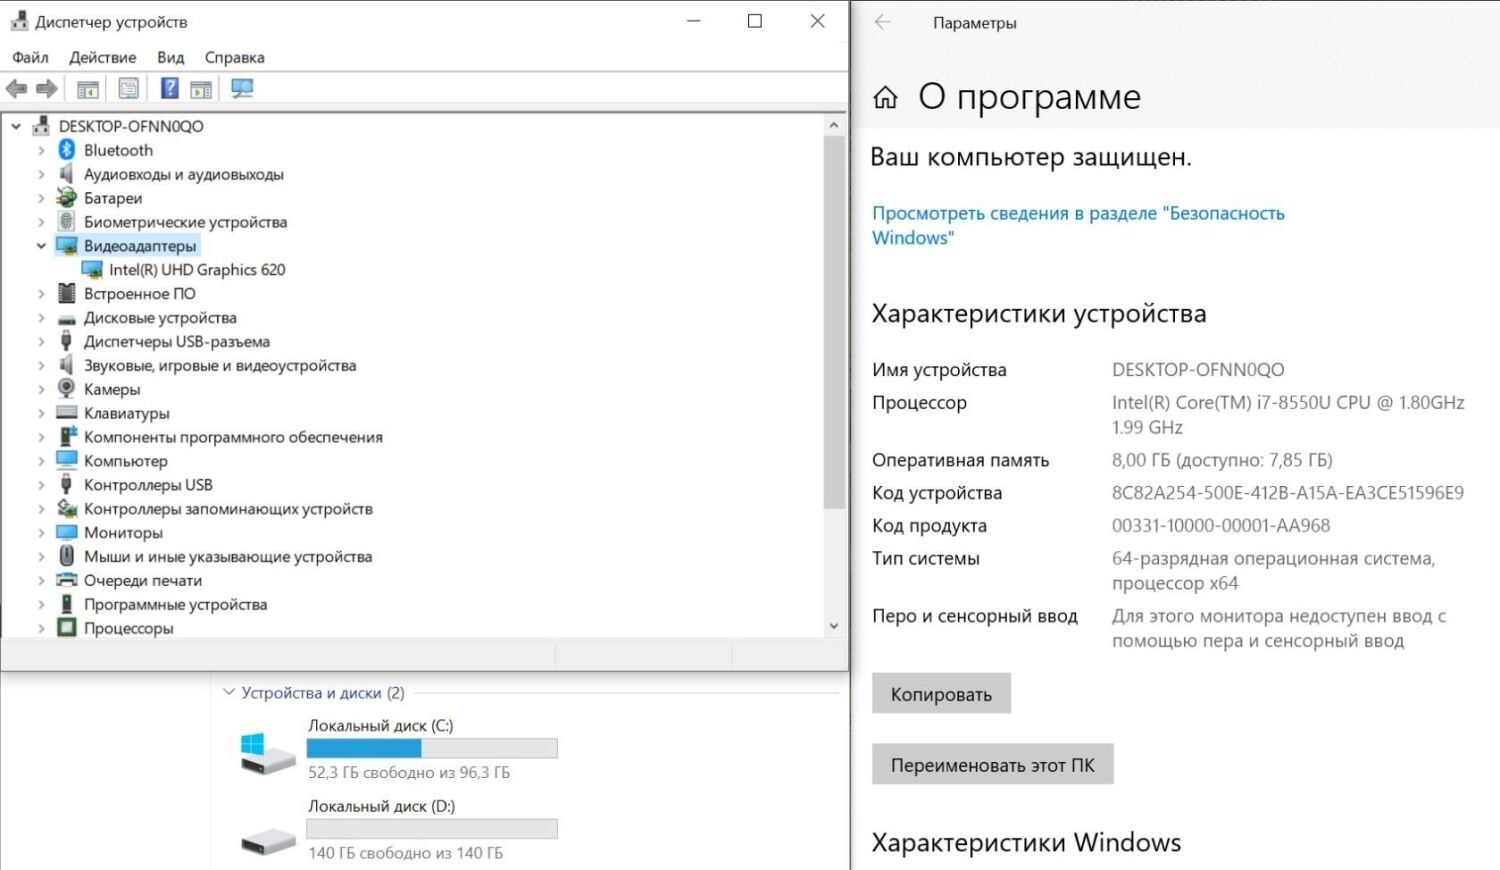This screenshot has height=870, width=1500.
Task: Open the Действие menu
Action: (x=102, y=58)
